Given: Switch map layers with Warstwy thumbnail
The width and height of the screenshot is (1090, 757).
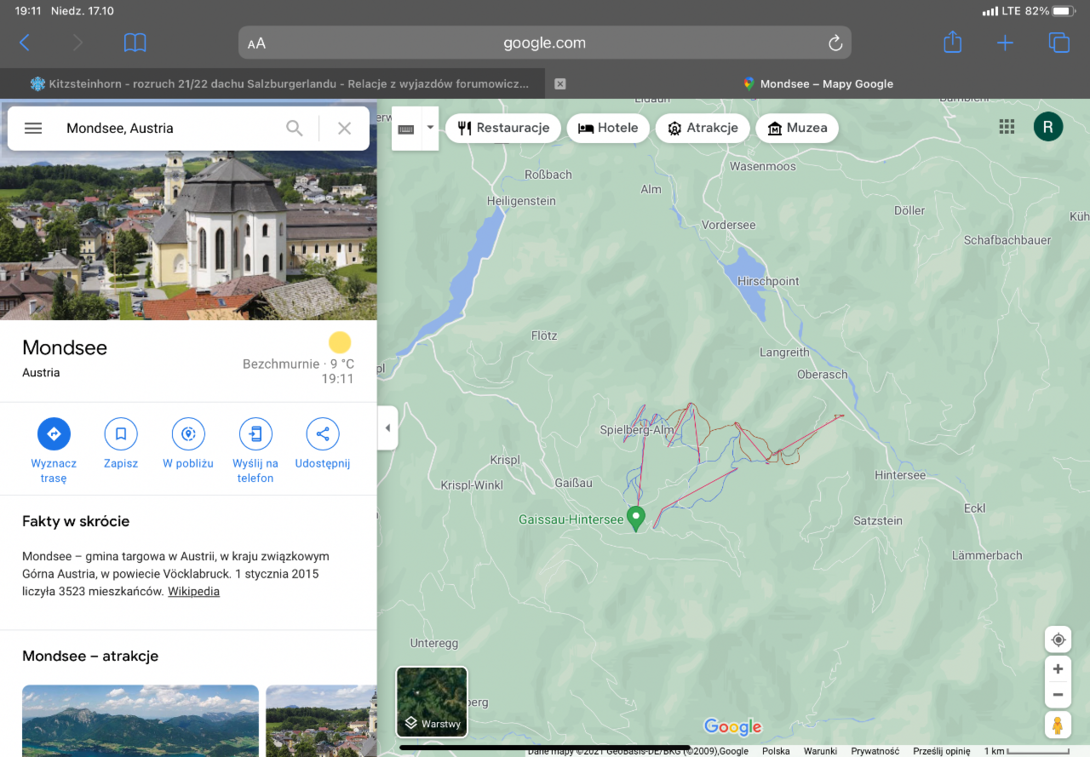Looking at the screenshot, I should 432,701.
